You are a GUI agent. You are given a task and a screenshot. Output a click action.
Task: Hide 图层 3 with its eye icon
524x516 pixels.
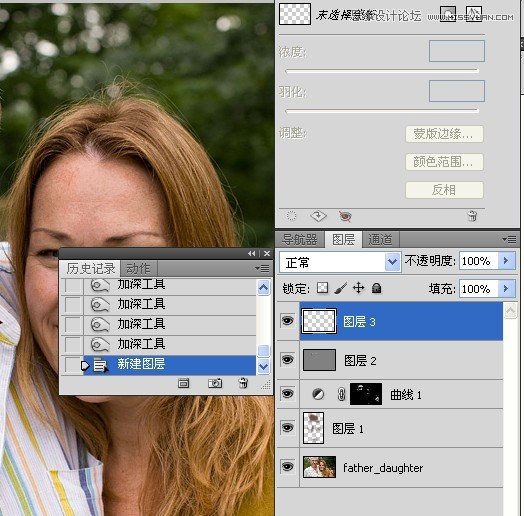287,321
